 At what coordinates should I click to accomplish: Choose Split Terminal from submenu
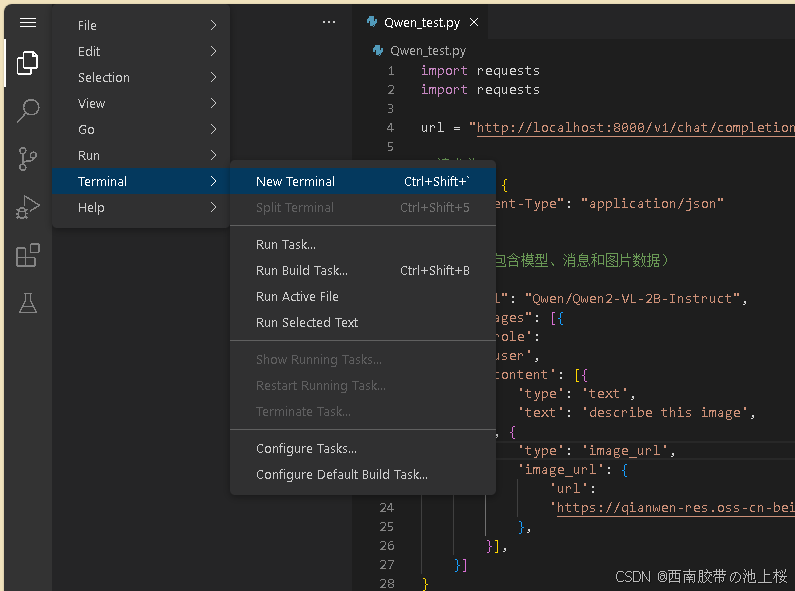[x=363, y=207]
